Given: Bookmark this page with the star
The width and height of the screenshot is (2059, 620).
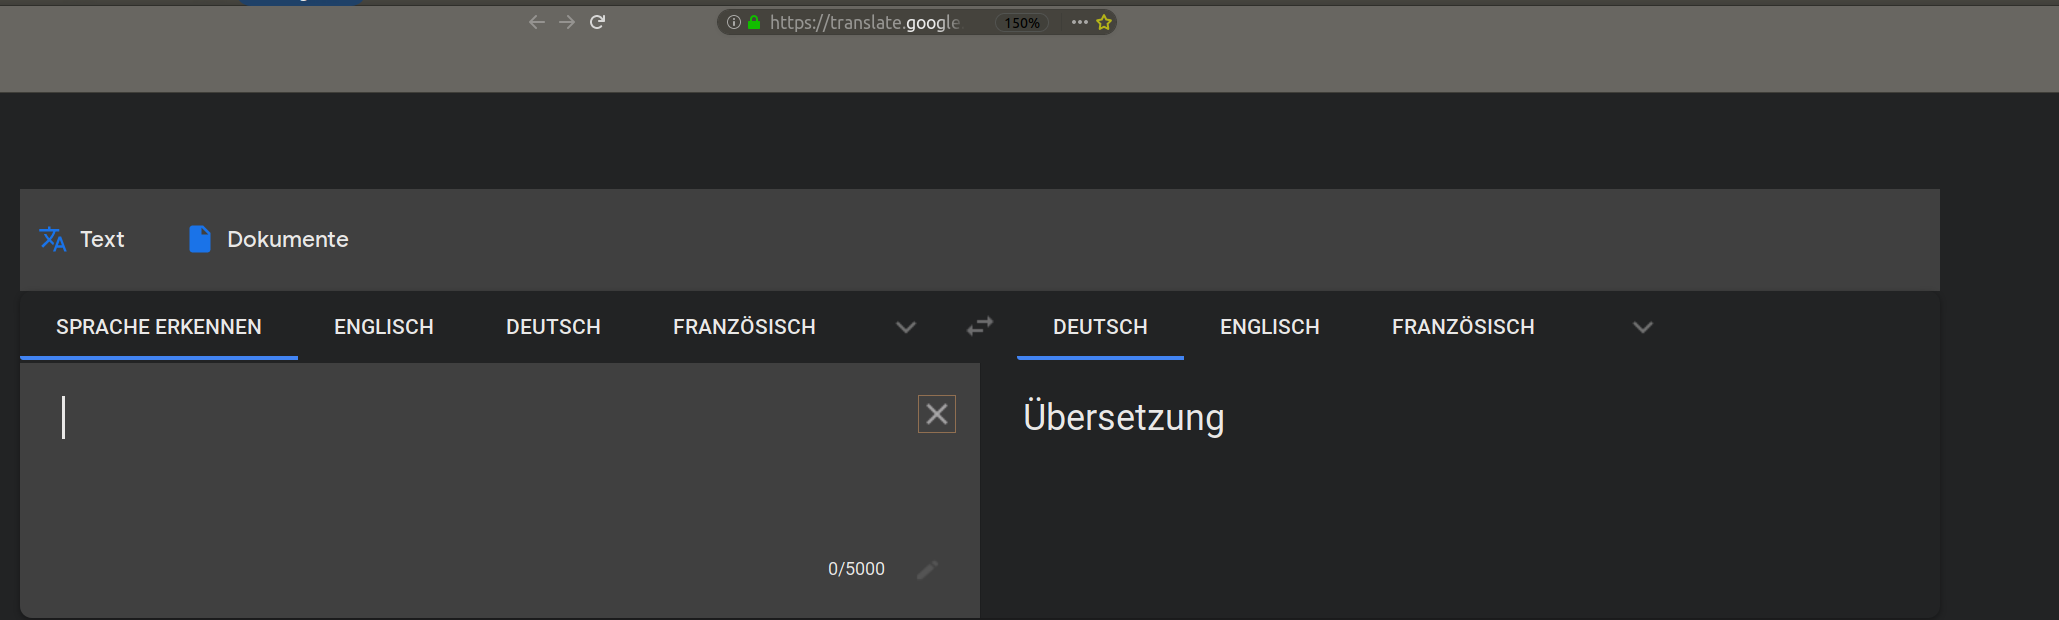Looking at the screenshot, I should (x=1104, y=22).
